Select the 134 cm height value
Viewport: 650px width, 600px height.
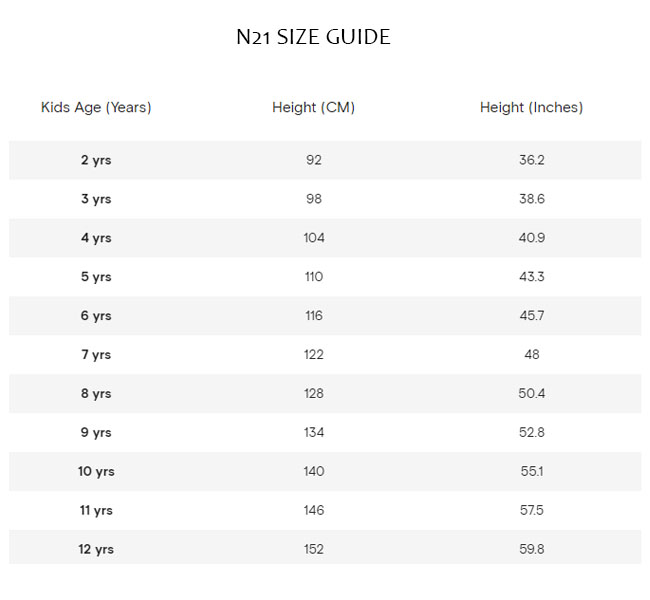314,433
